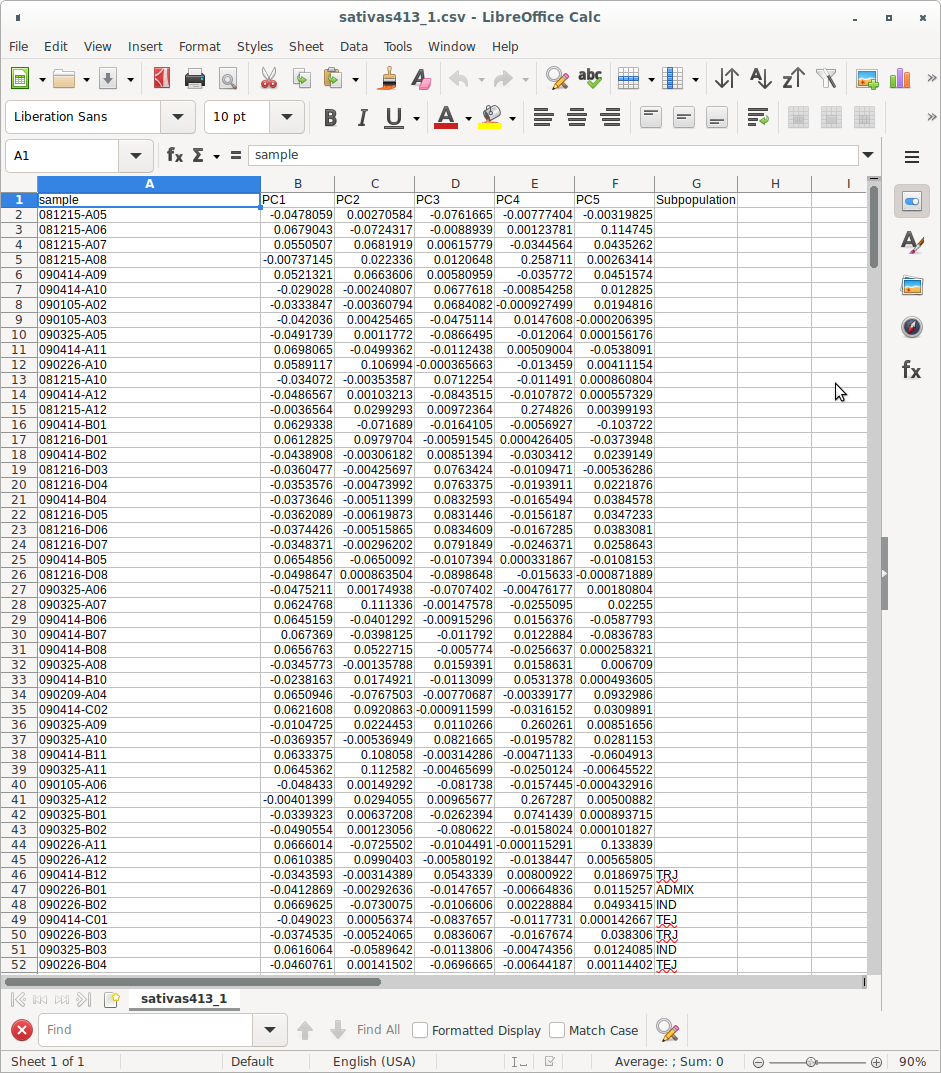Check the Formatted Display option
Image resolution: width=941 pixels, height=1073 pixels.
pyautogui.click(x=420, y=1030)
